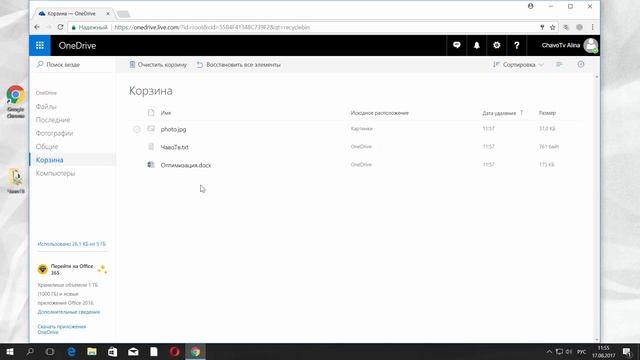Click the image icon of photo.jpg
Screen dimensions: 640x360
(x=151, y=129)
